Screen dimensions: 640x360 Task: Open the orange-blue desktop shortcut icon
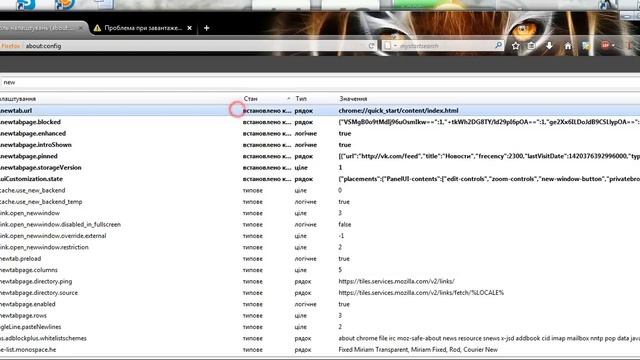[x=64, y=4]
